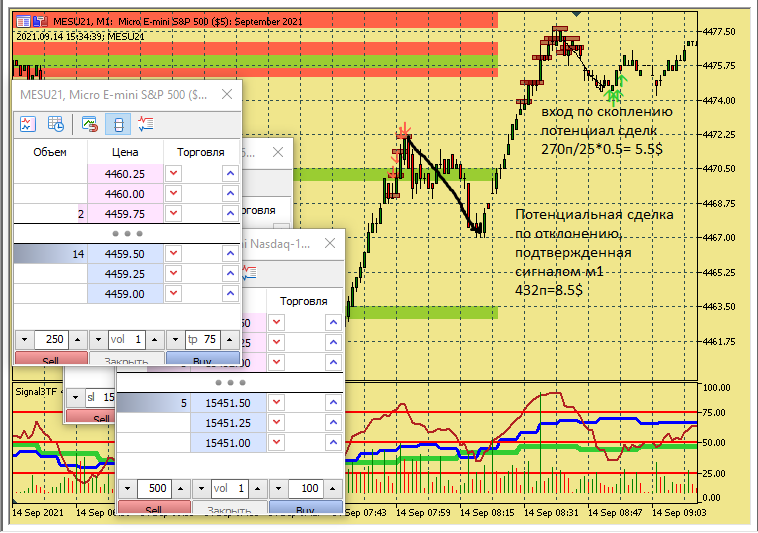Click the Sell button in MESU21 window

[51, 359]
